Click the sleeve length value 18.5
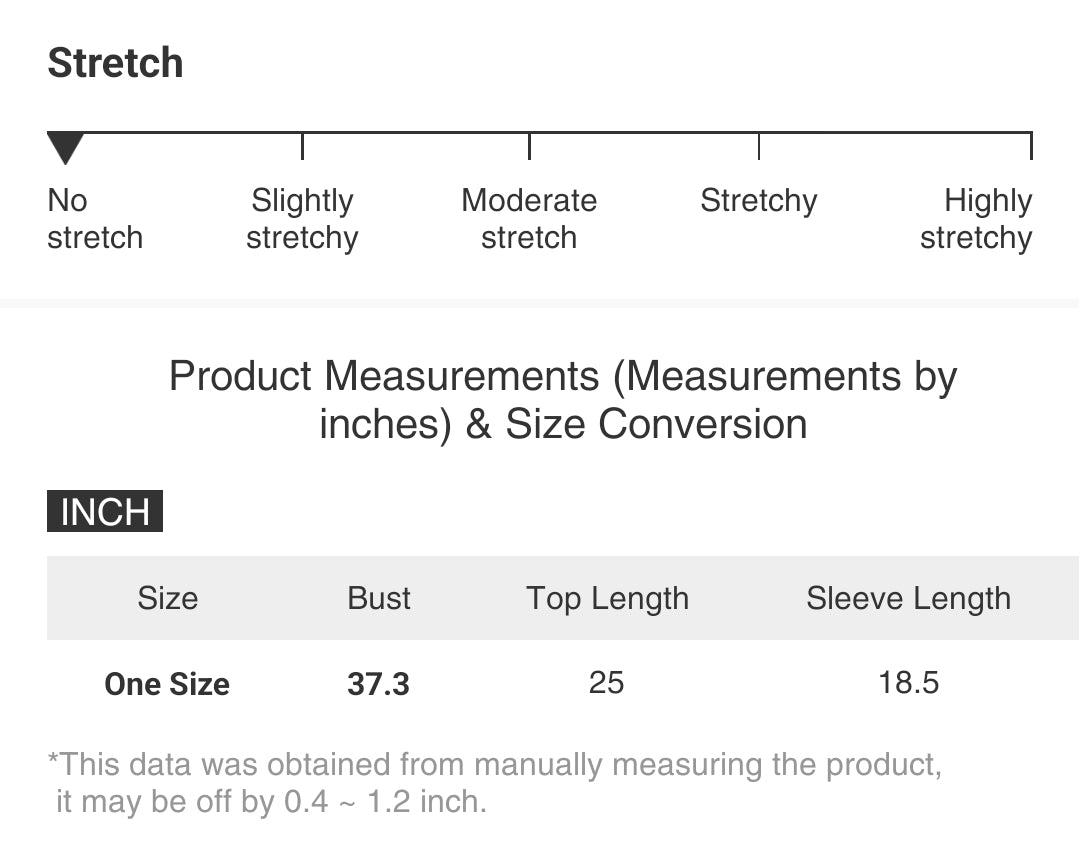This screenshot has height=850, width=1079. pos(908,683)
